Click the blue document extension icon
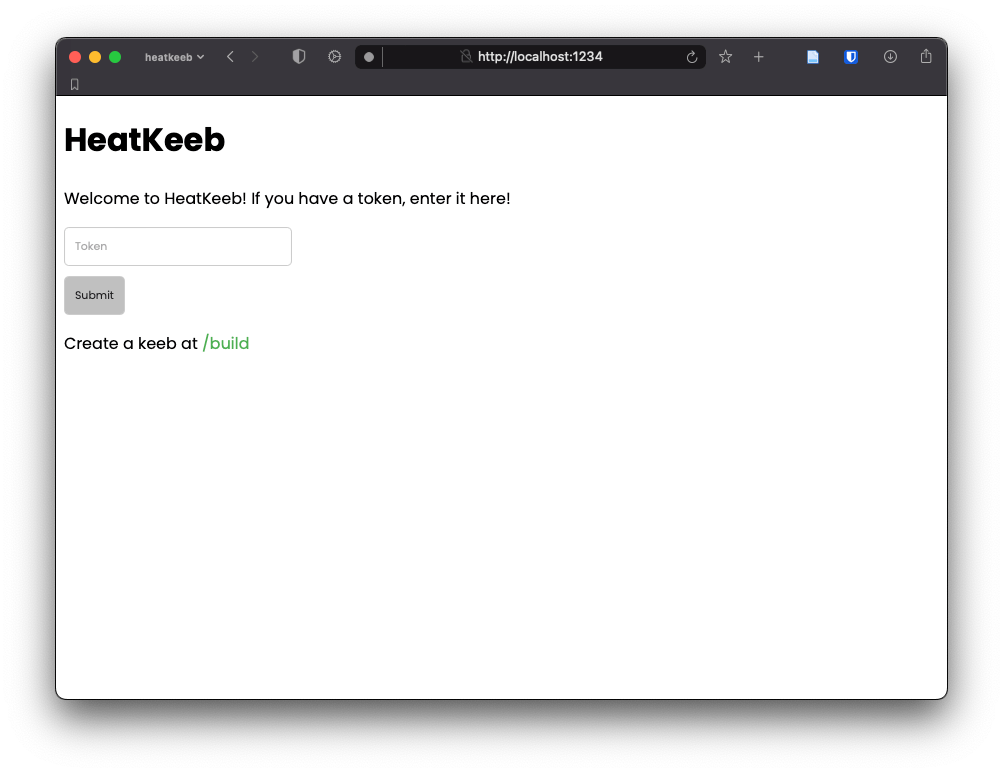The image size is (1003, 773). click(812, 57)
